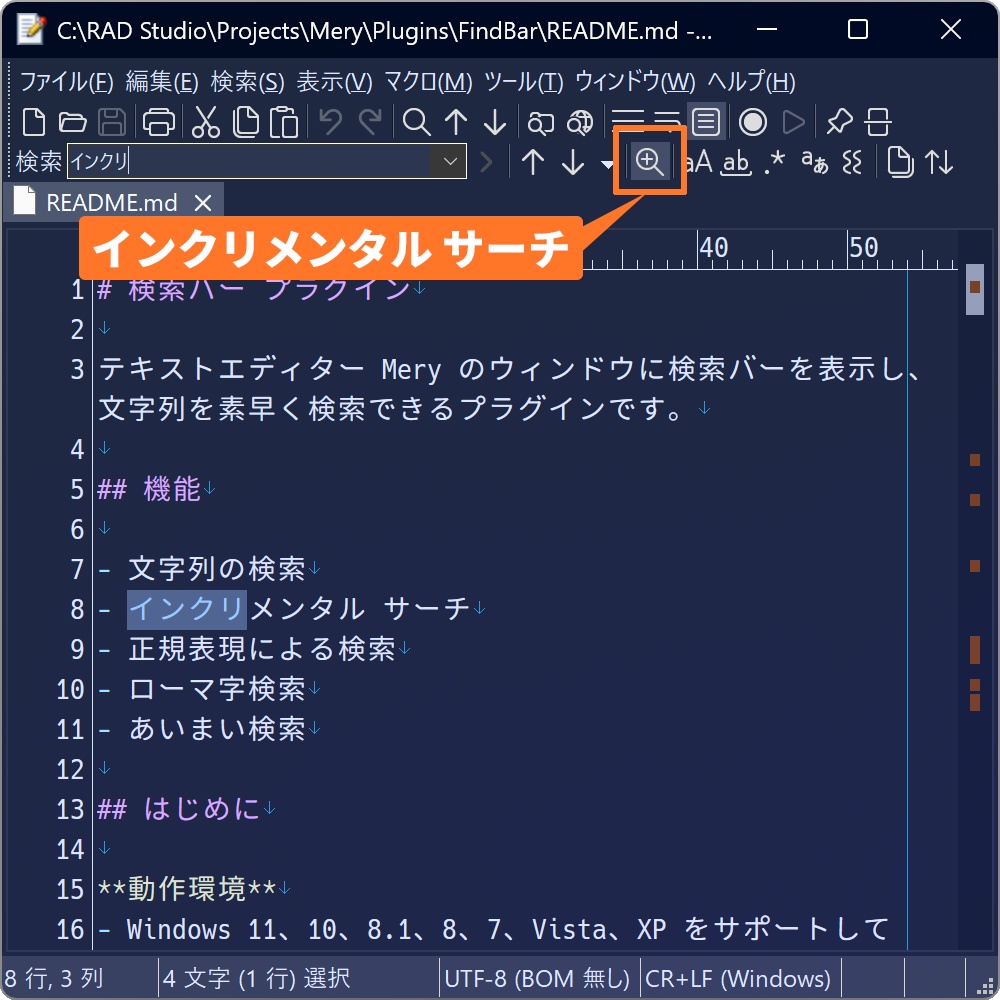
Task: Click the line '- あいまい検索'
Action: (x=202, y=729)
